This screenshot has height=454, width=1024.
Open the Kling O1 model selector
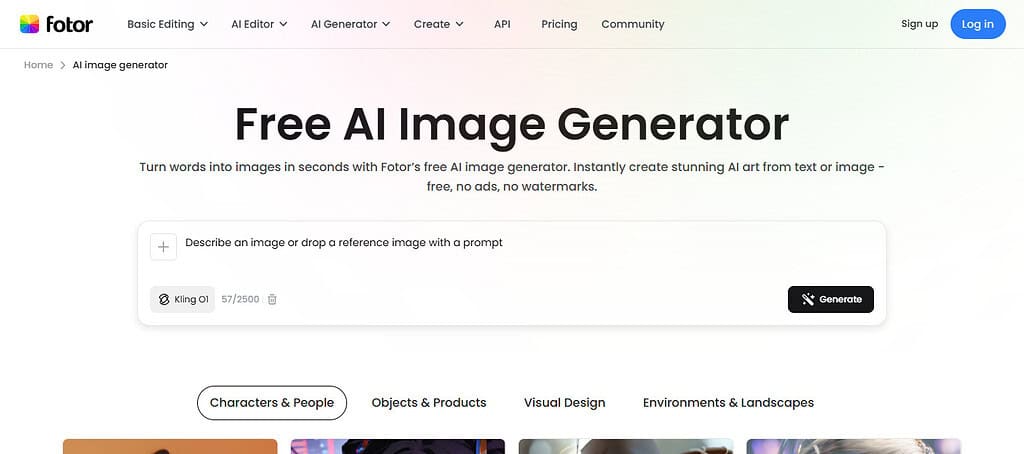click(182, 299)
